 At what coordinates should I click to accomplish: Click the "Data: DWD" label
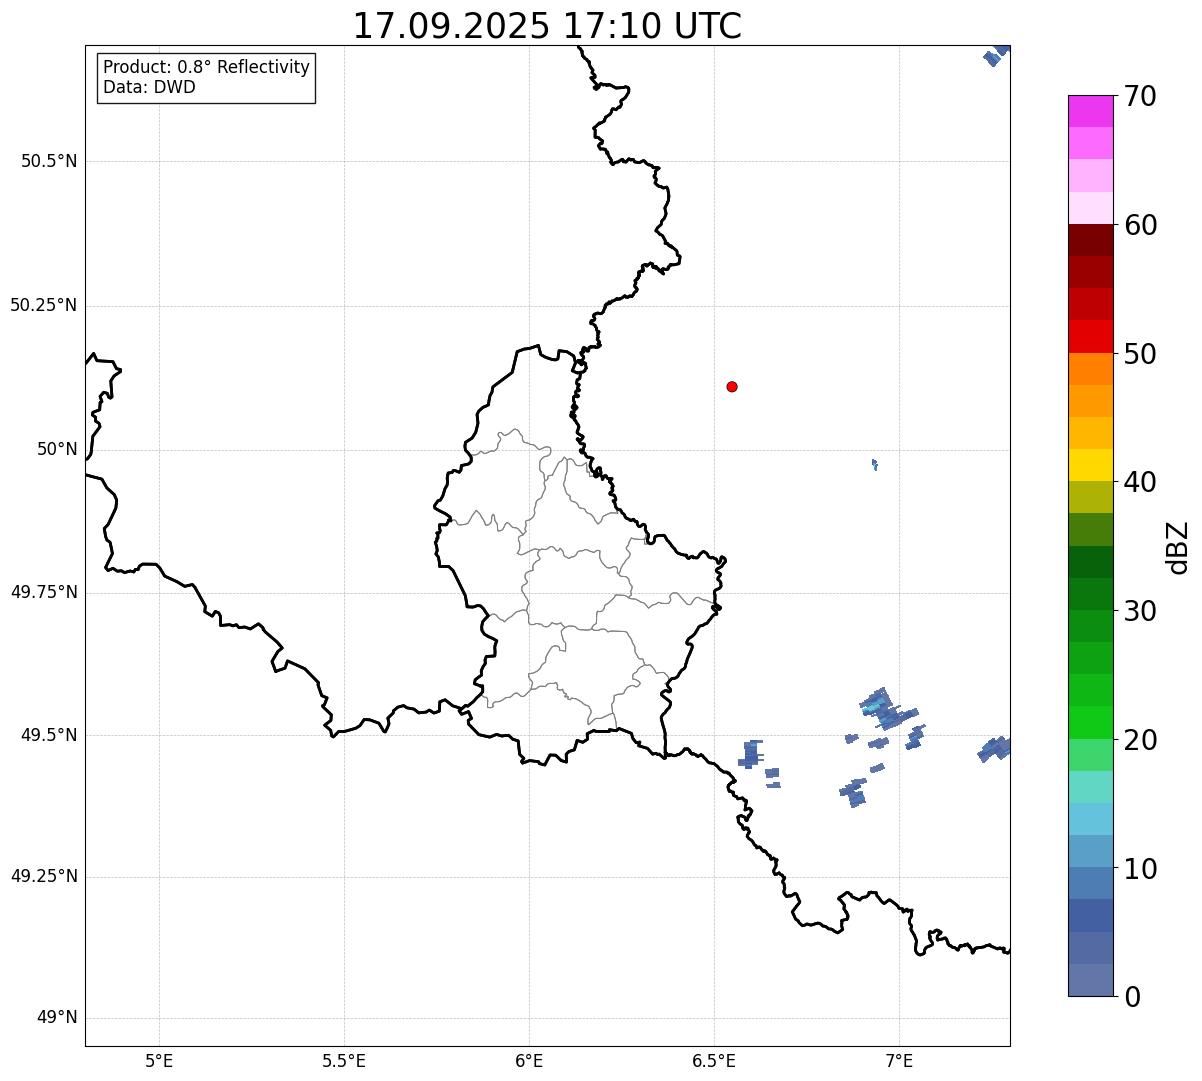click(149, 87)
